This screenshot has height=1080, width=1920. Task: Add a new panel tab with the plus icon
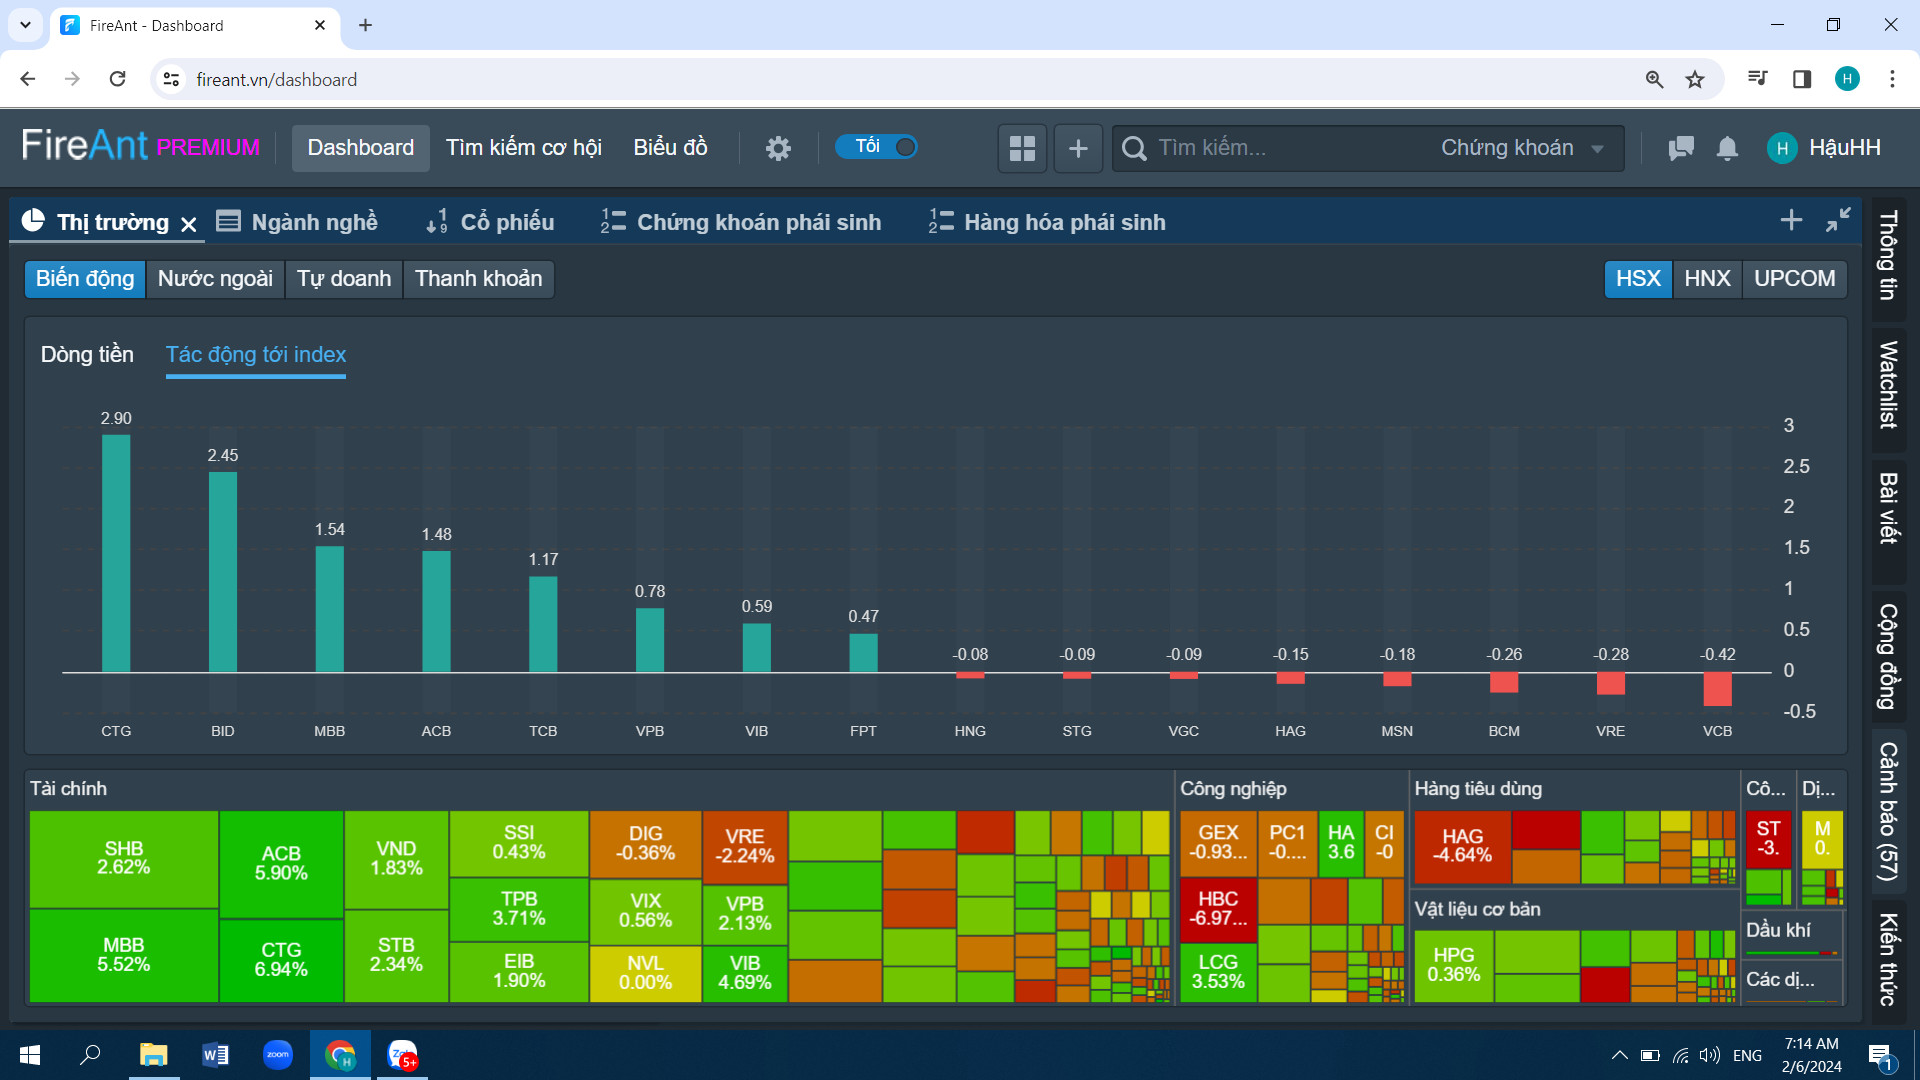coord(1791,220)
